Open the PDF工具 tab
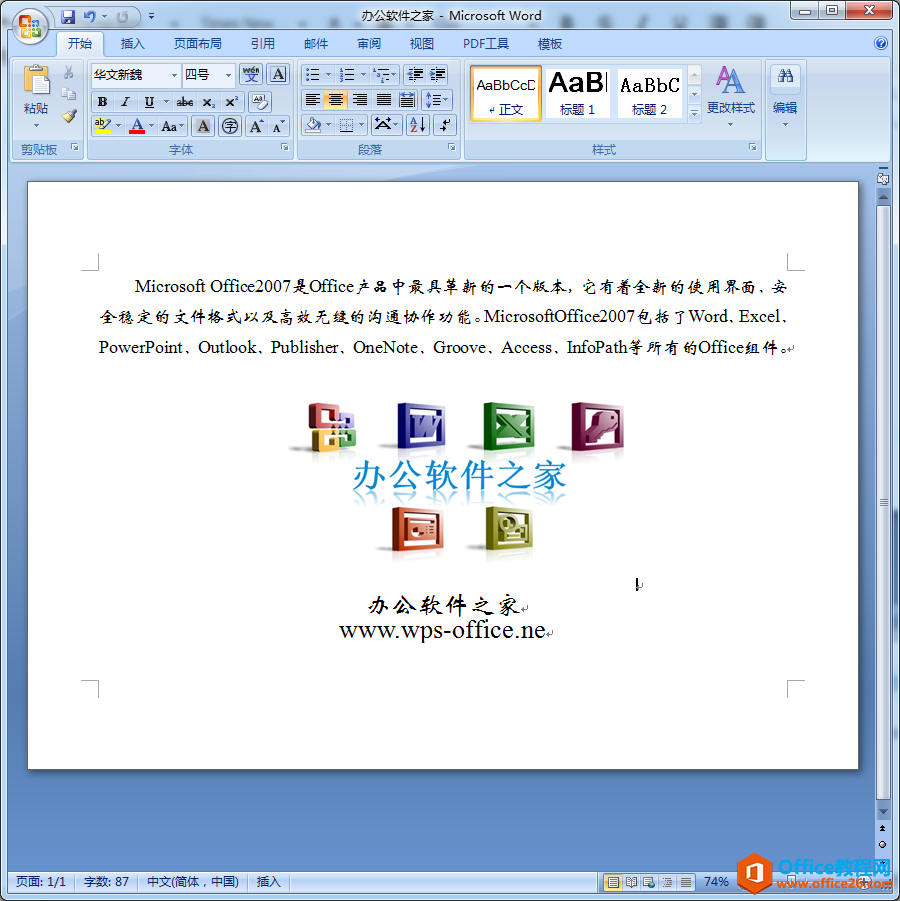The height and width of the screenshot is (901, 900). (486, 44)
